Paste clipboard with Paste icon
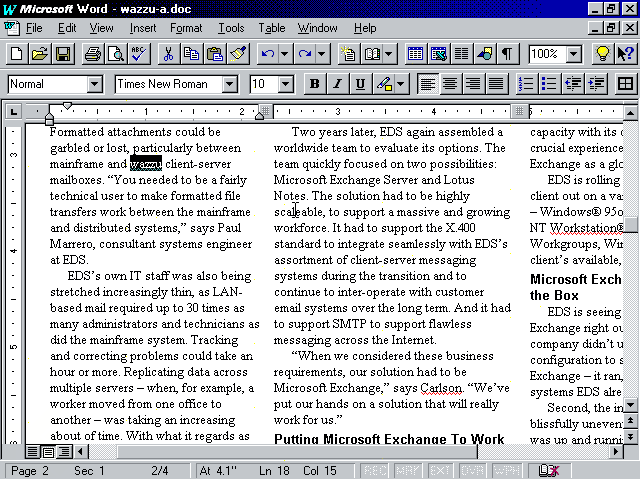Screen dimensions: 640x480 click(x=215, y=54)
